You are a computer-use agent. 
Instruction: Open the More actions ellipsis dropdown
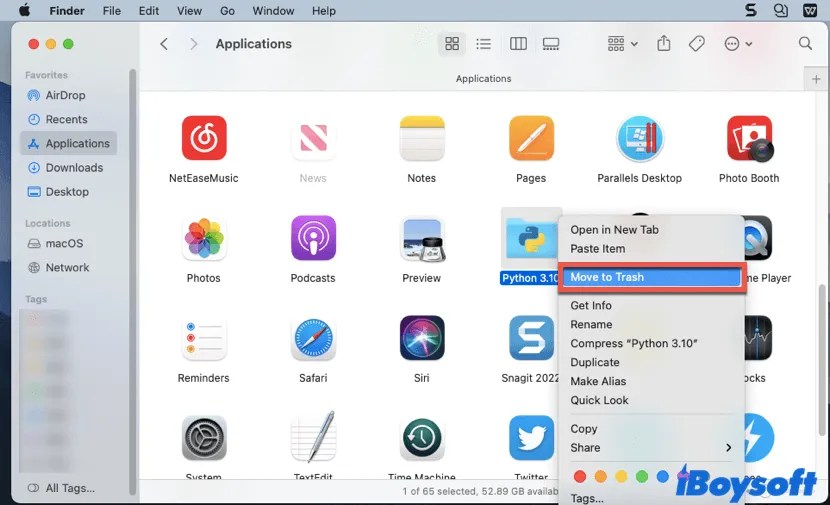click(738, 44)
